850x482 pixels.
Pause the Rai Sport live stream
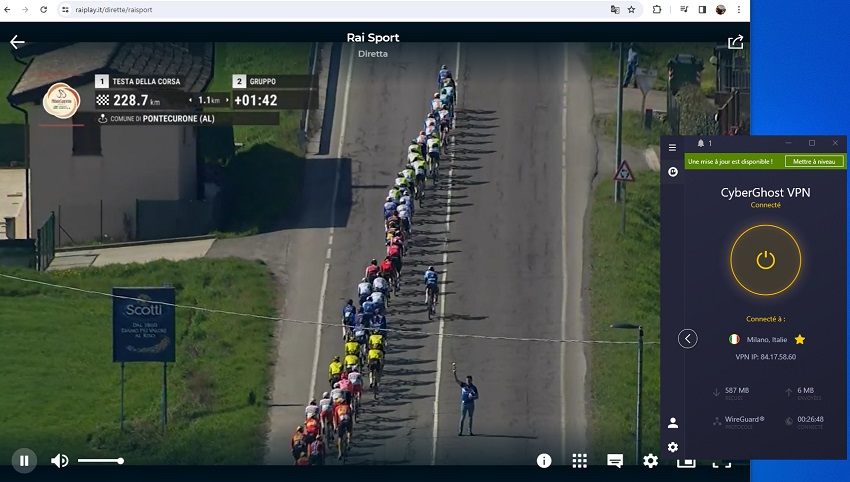tap(24, 460)
